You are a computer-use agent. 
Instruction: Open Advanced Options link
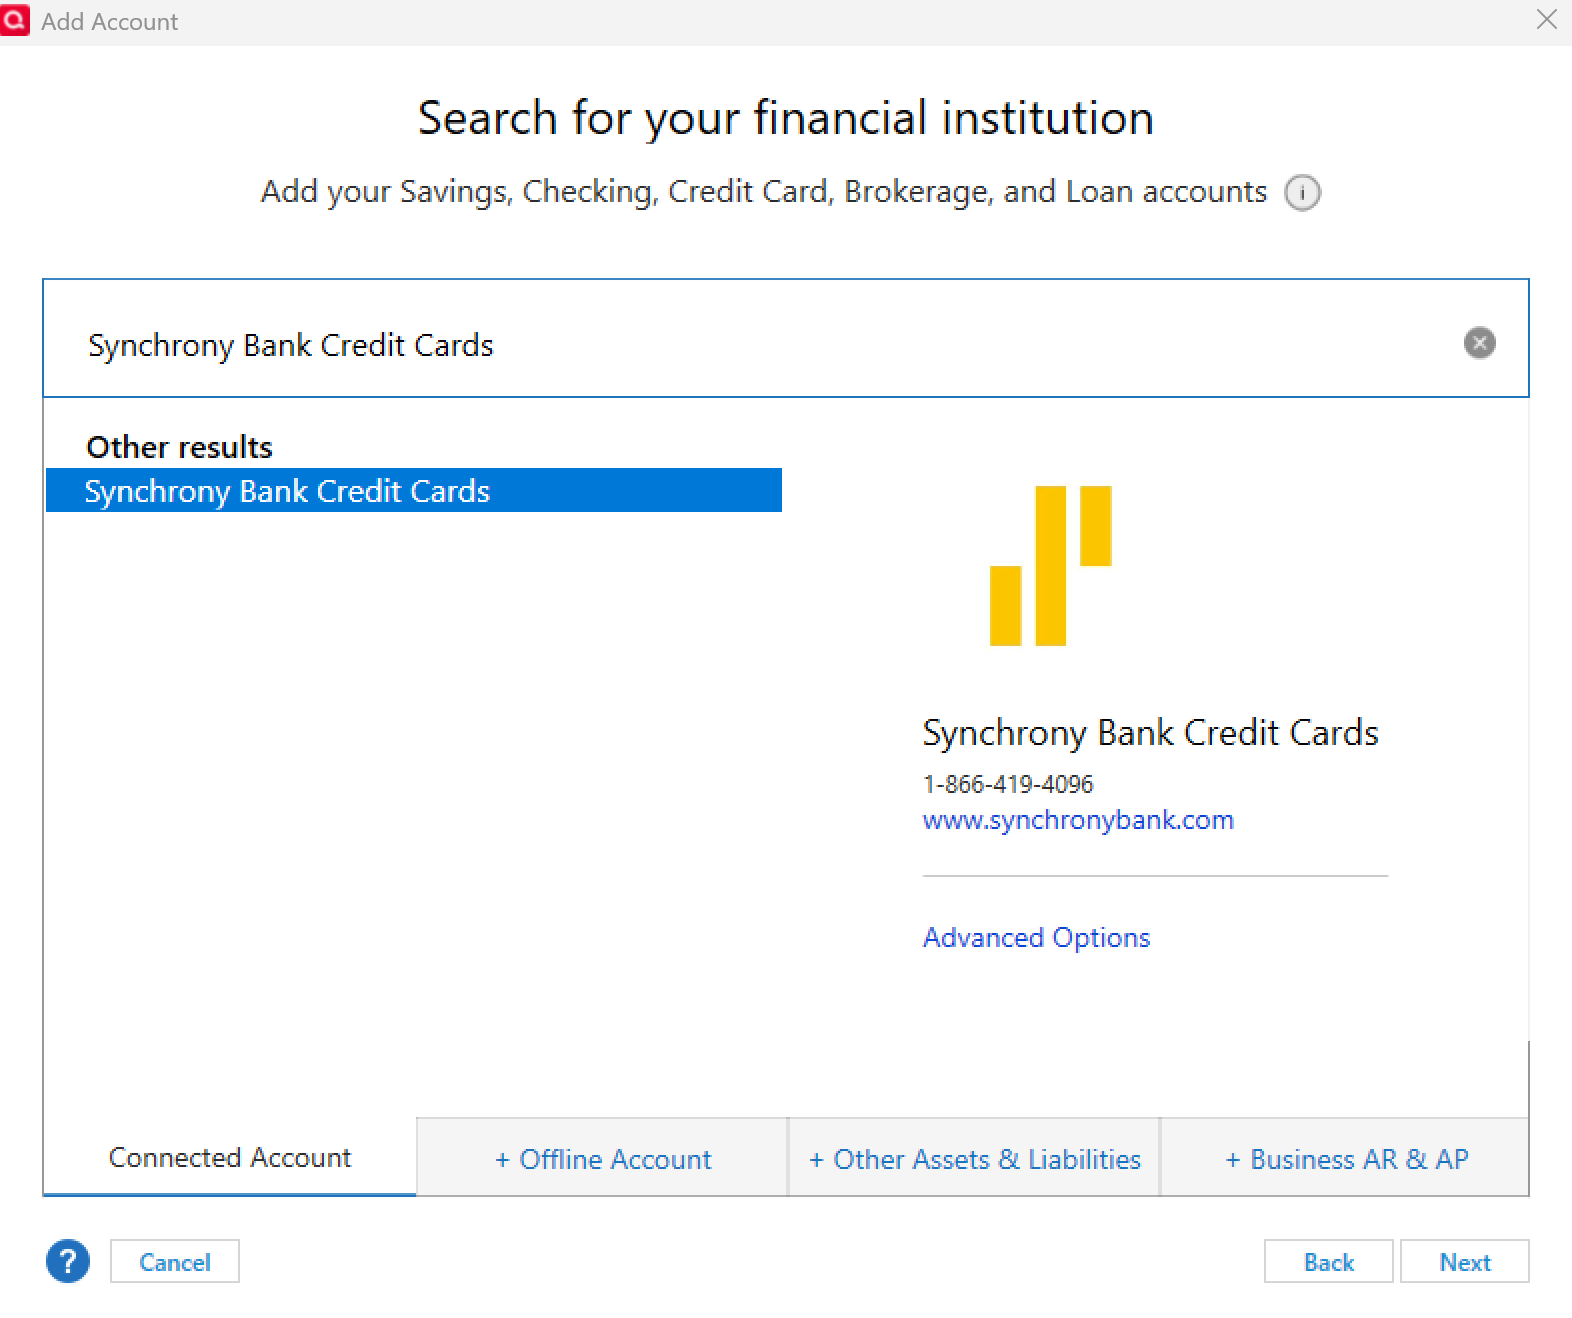tap(1036, 938)
